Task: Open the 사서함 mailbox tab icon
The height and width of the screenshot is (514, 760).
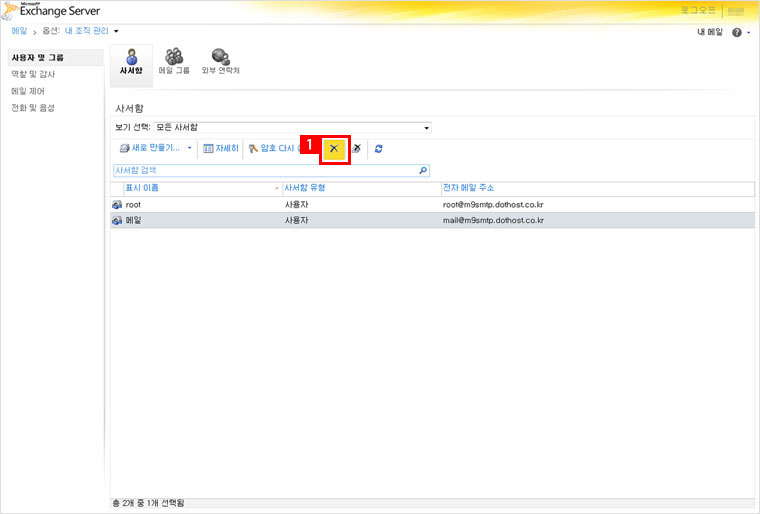Action: tap(132, 62)
